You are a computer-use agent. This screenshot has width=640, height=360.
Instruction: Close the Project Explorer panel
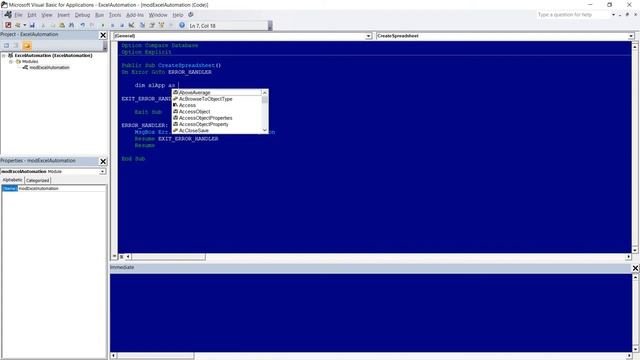point(103,35)
